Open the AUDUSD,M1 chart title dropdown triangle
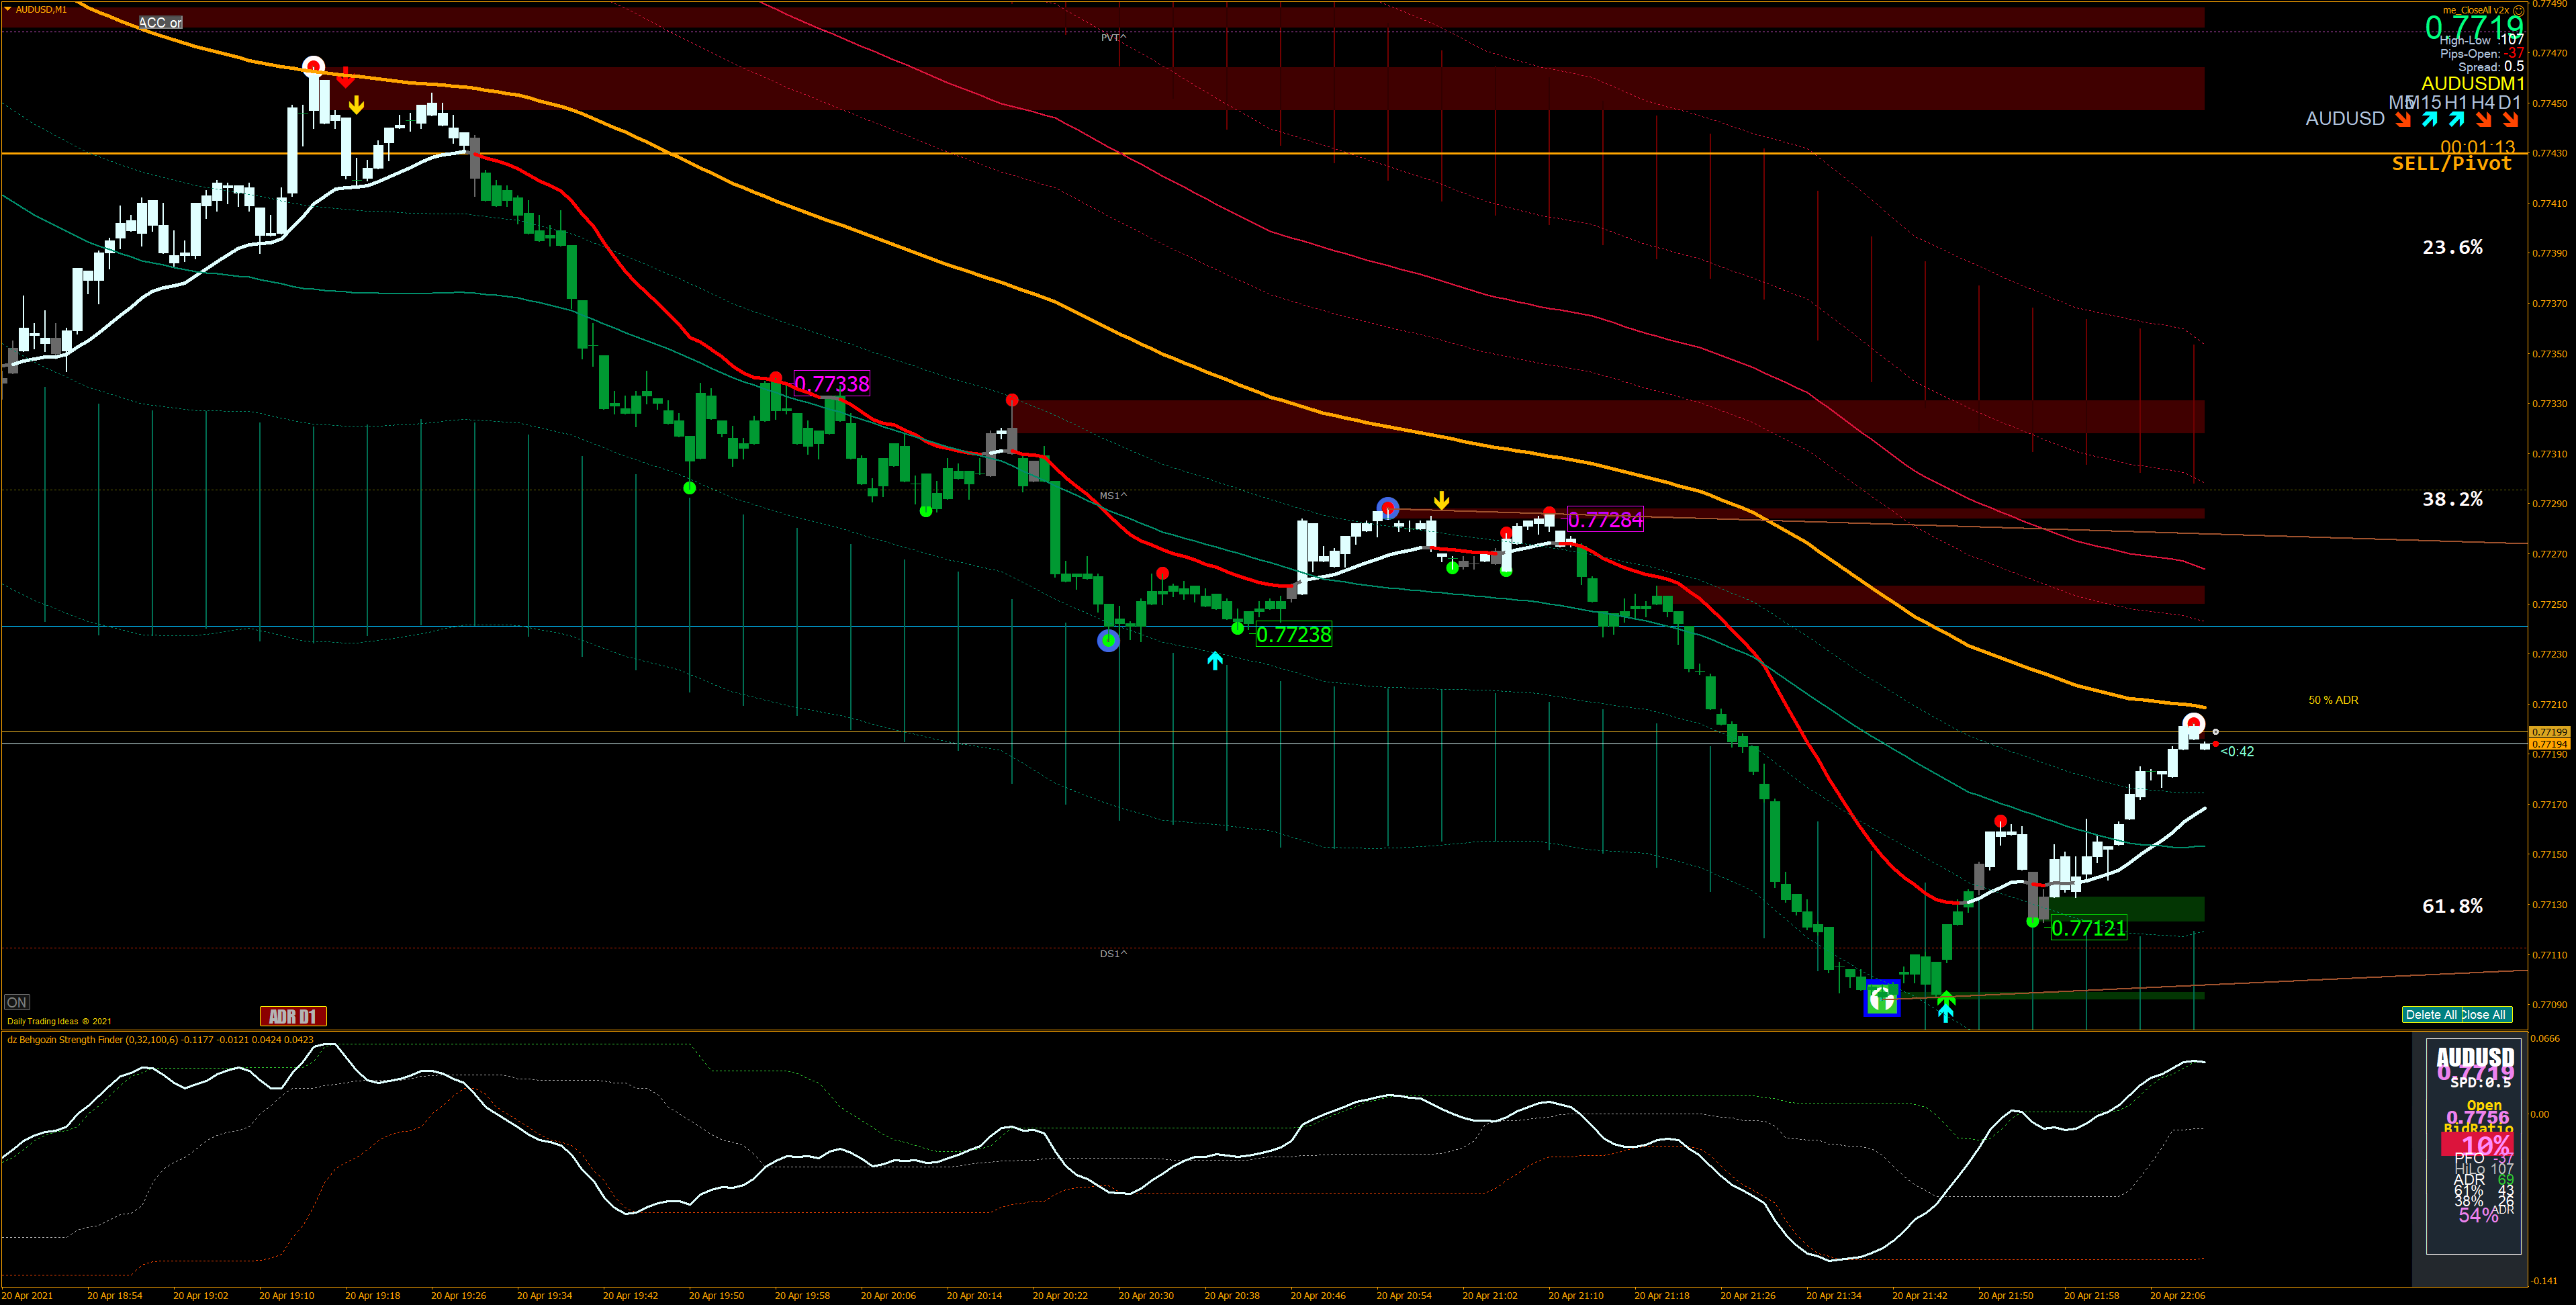 (7, 9)
